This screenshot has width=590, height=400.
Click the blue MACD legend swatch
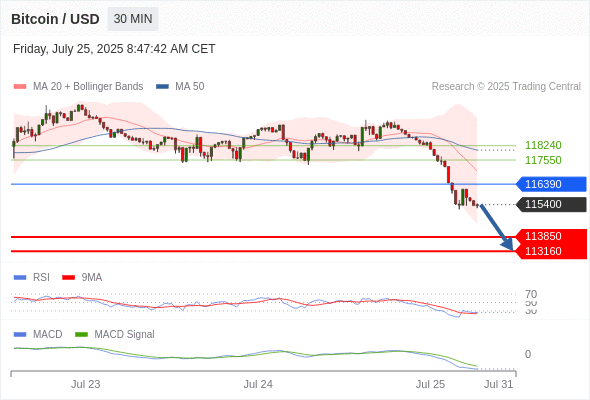[x=20, y=335]
